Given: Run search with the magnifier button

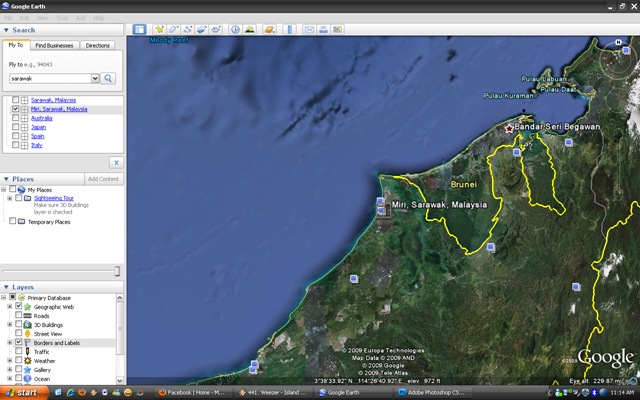Looking at the screenshot, I should pyautogui.click(x=108, y=78).
